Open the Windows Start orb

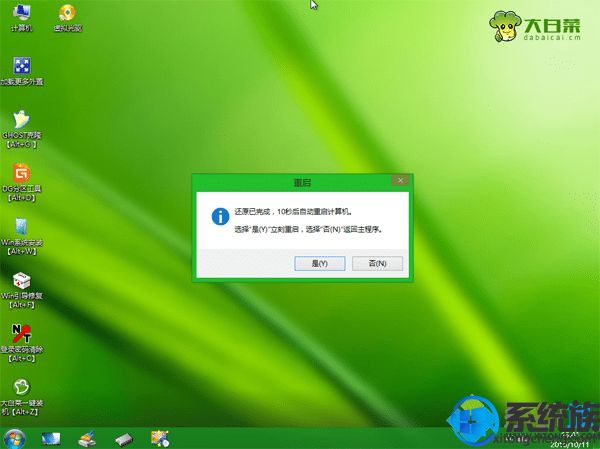(14, 439)
